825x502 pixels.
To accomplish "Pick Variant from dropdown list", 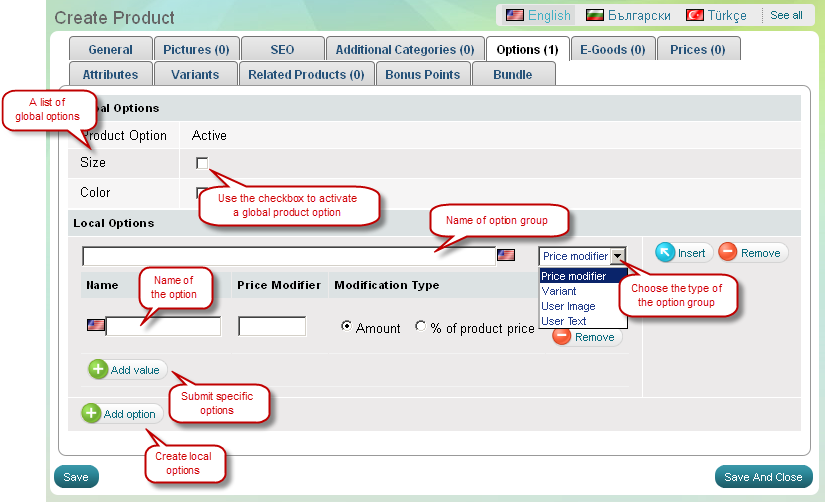I will pos(559,291).
